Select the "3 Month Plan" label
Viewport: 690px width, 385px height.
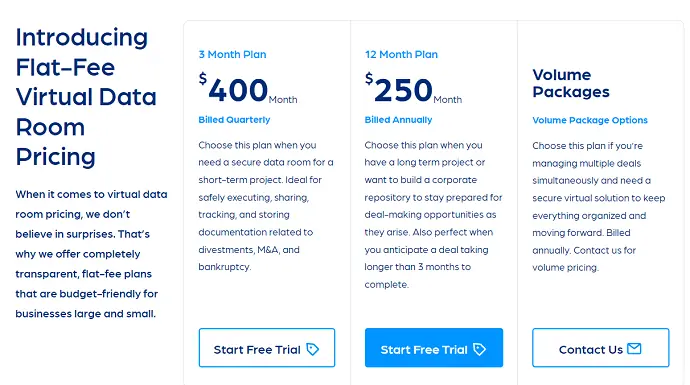(x=232, y=55)
